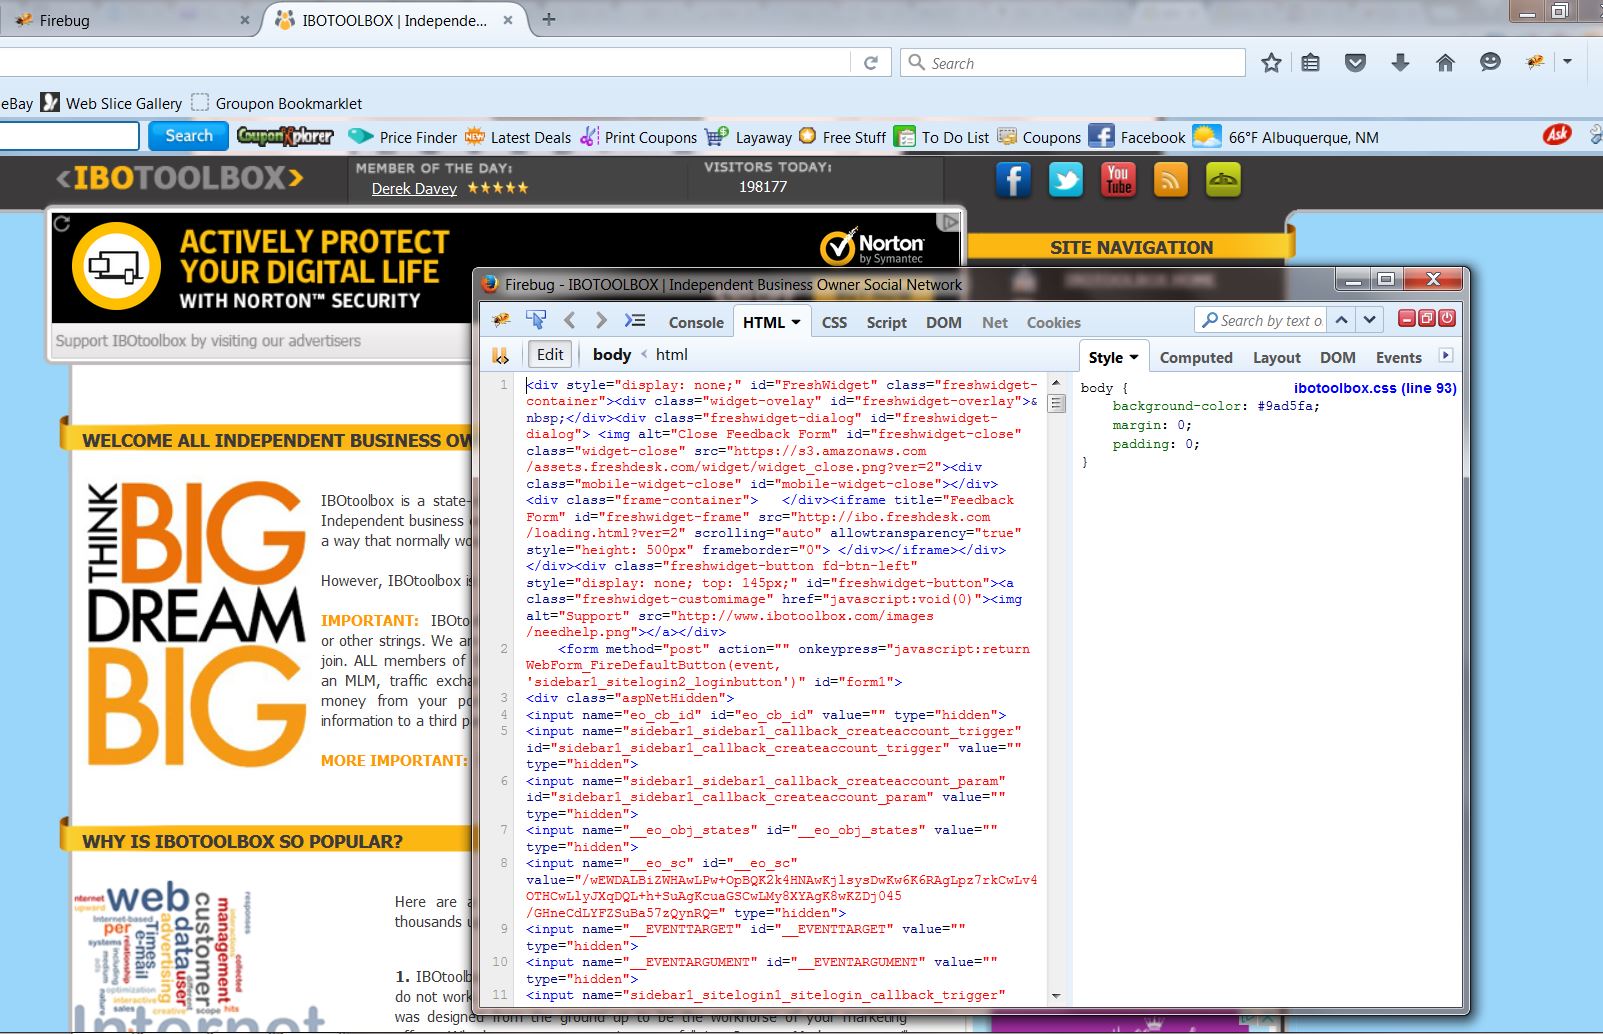
Task: Show more side panels arrow after Events
Action: (1445, 355)
